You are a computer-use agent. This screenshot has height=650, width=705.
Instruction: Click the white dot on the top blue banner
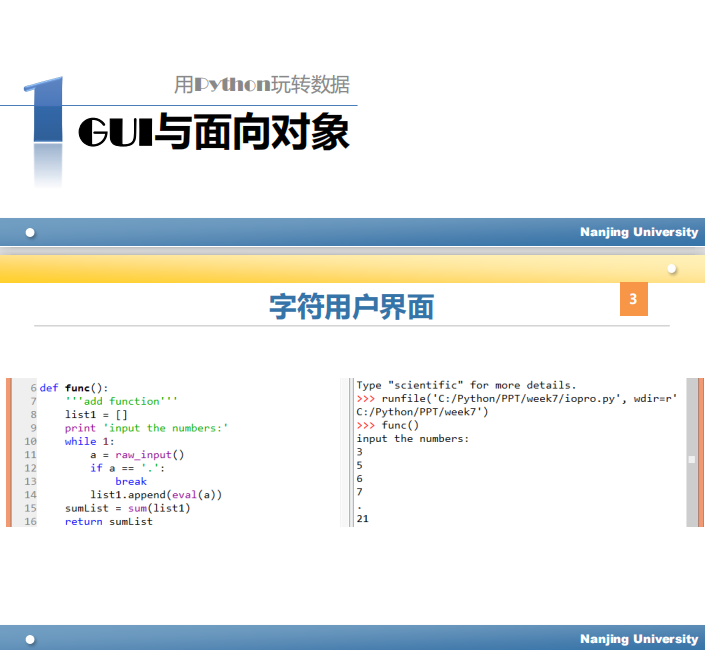pyautogui.click(x=31, y=232)
